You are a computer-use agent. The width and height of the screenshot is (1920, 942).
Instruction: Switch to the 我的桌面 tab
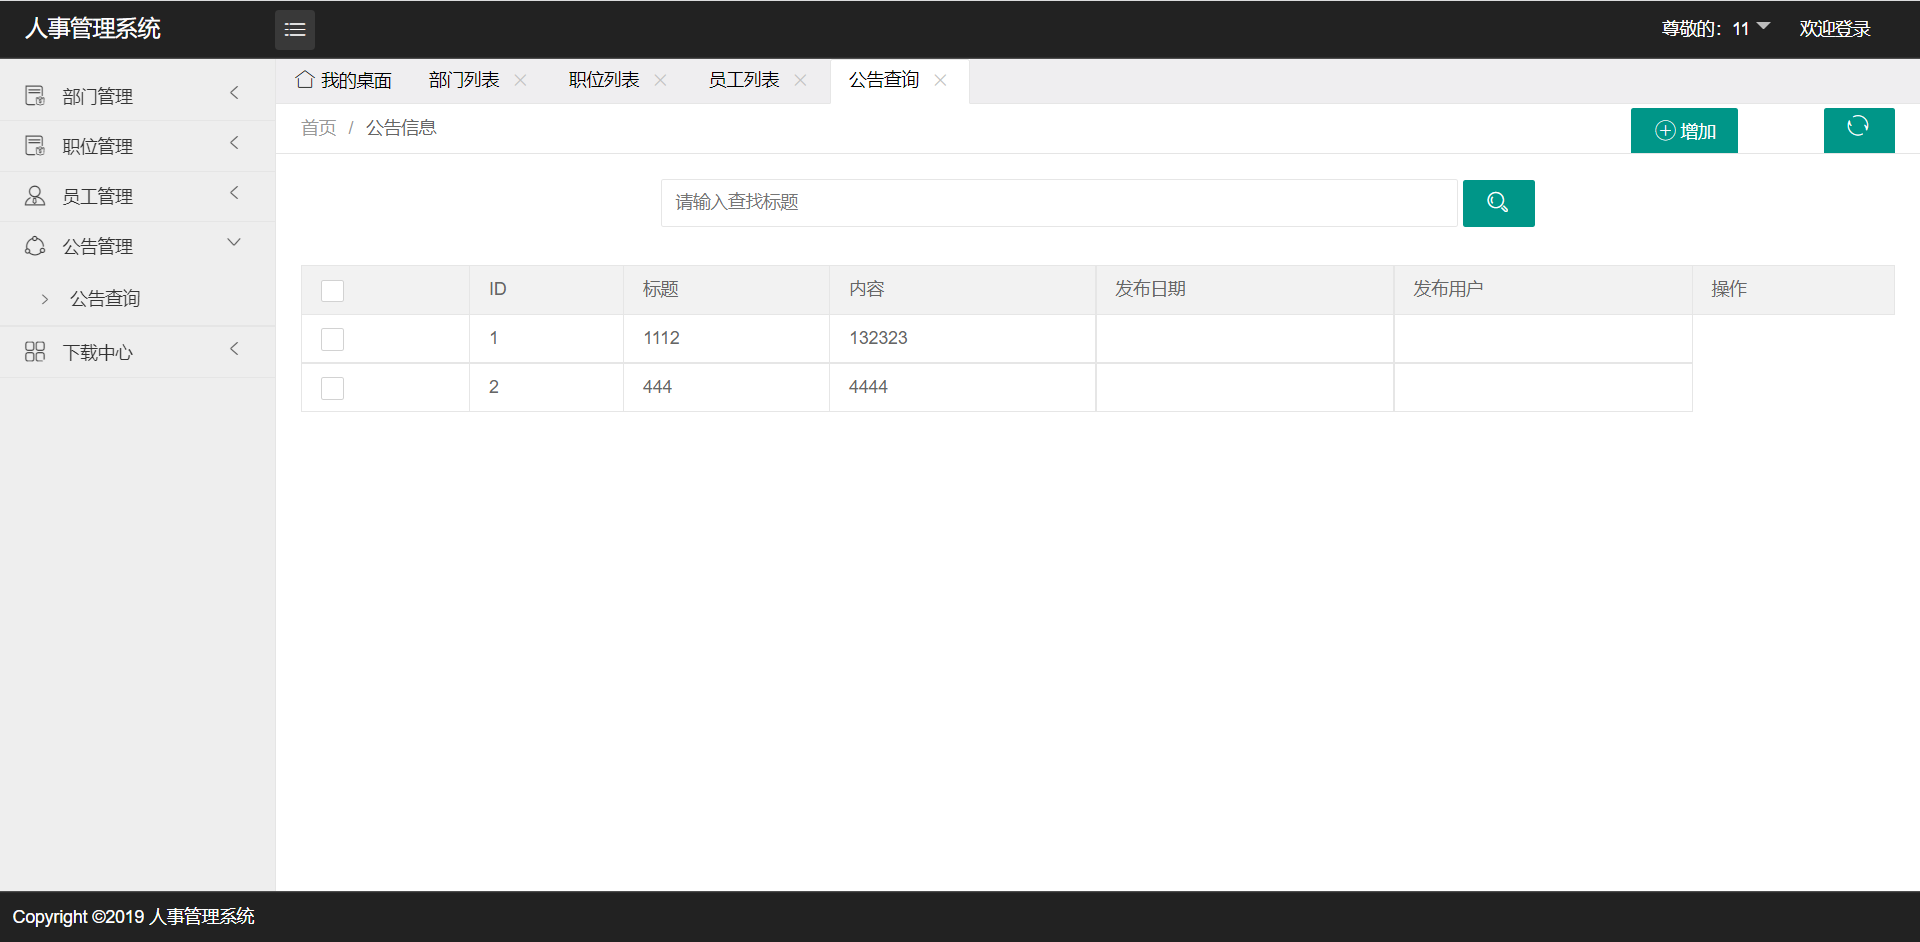[x=345, y=80]
